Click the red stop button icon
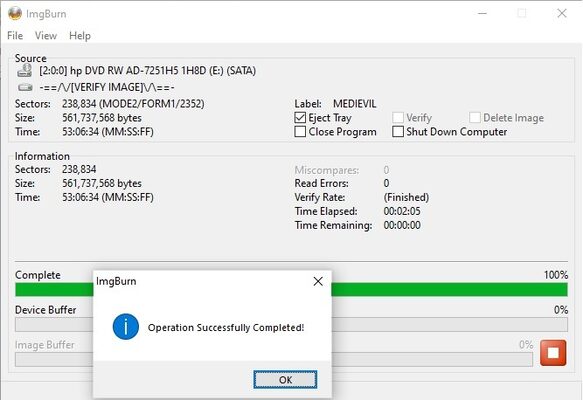 553,352
